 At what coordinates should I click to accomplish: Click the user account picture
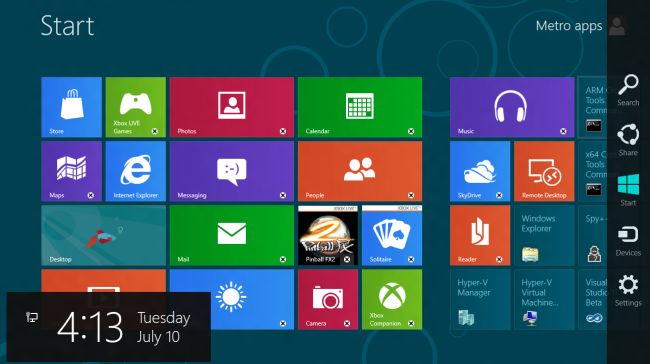617,26
